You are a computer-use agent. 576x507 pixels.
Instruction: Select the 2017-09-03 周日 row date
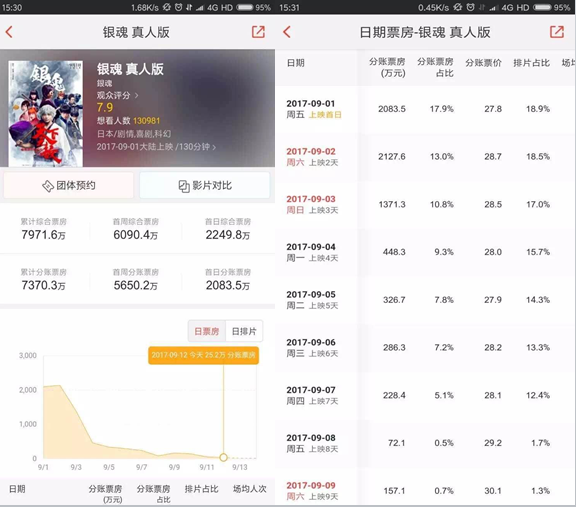coord(312,205)
